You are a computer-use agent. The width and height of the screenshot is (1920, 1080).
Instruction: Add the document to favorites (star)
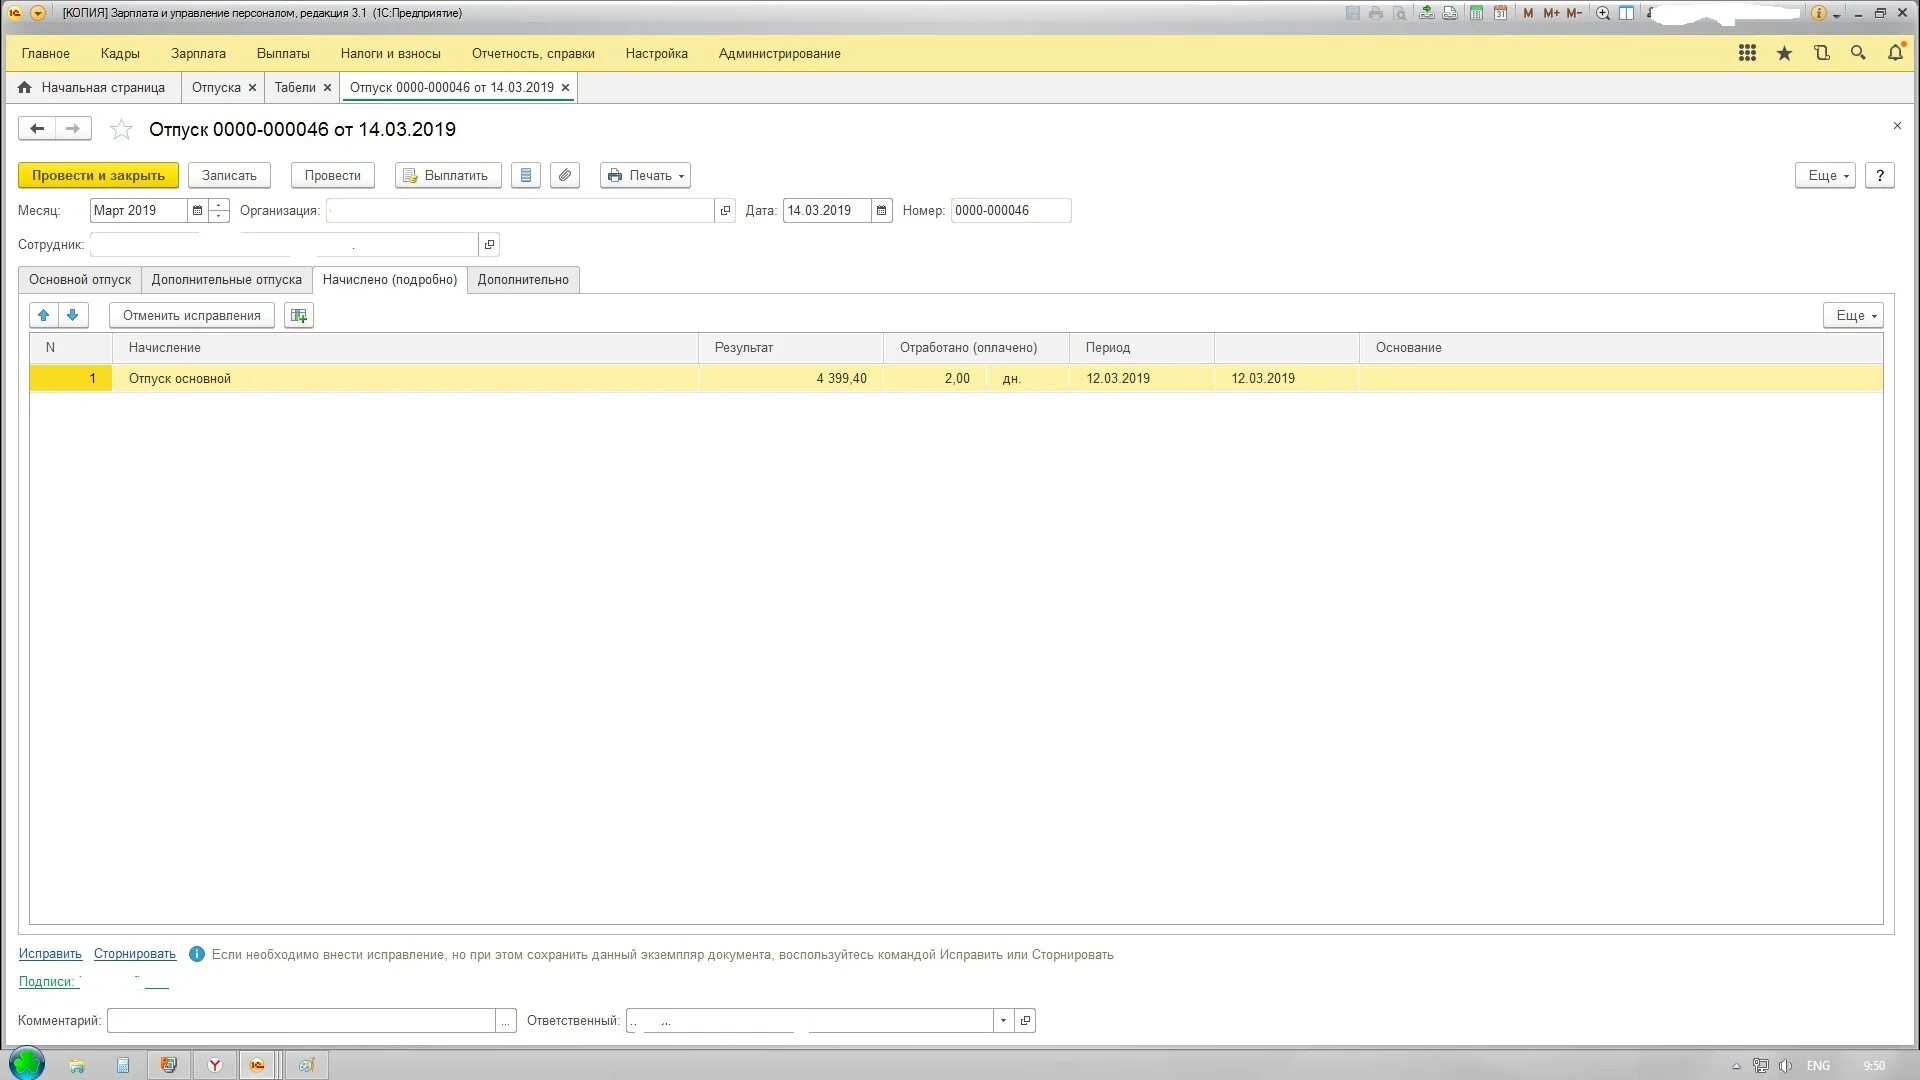coord(121,130)
